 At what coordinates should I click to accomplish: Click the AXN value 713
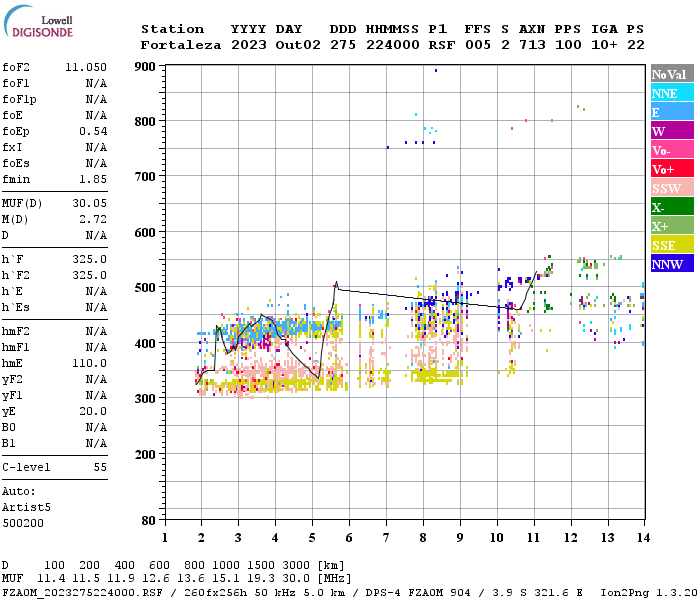[532, 45]
